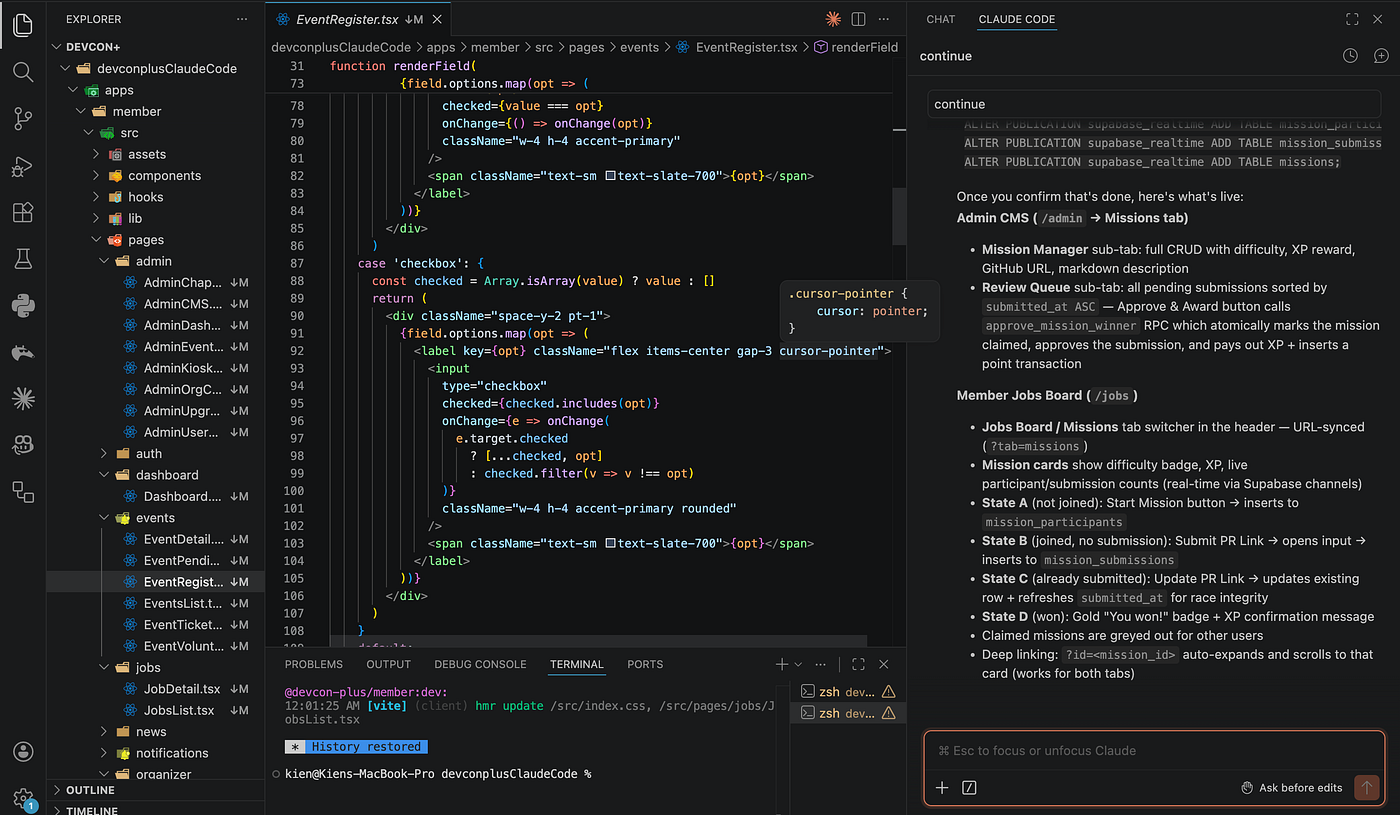Click orange Claude icon in editor toolbar

click(x=833, y=19)
